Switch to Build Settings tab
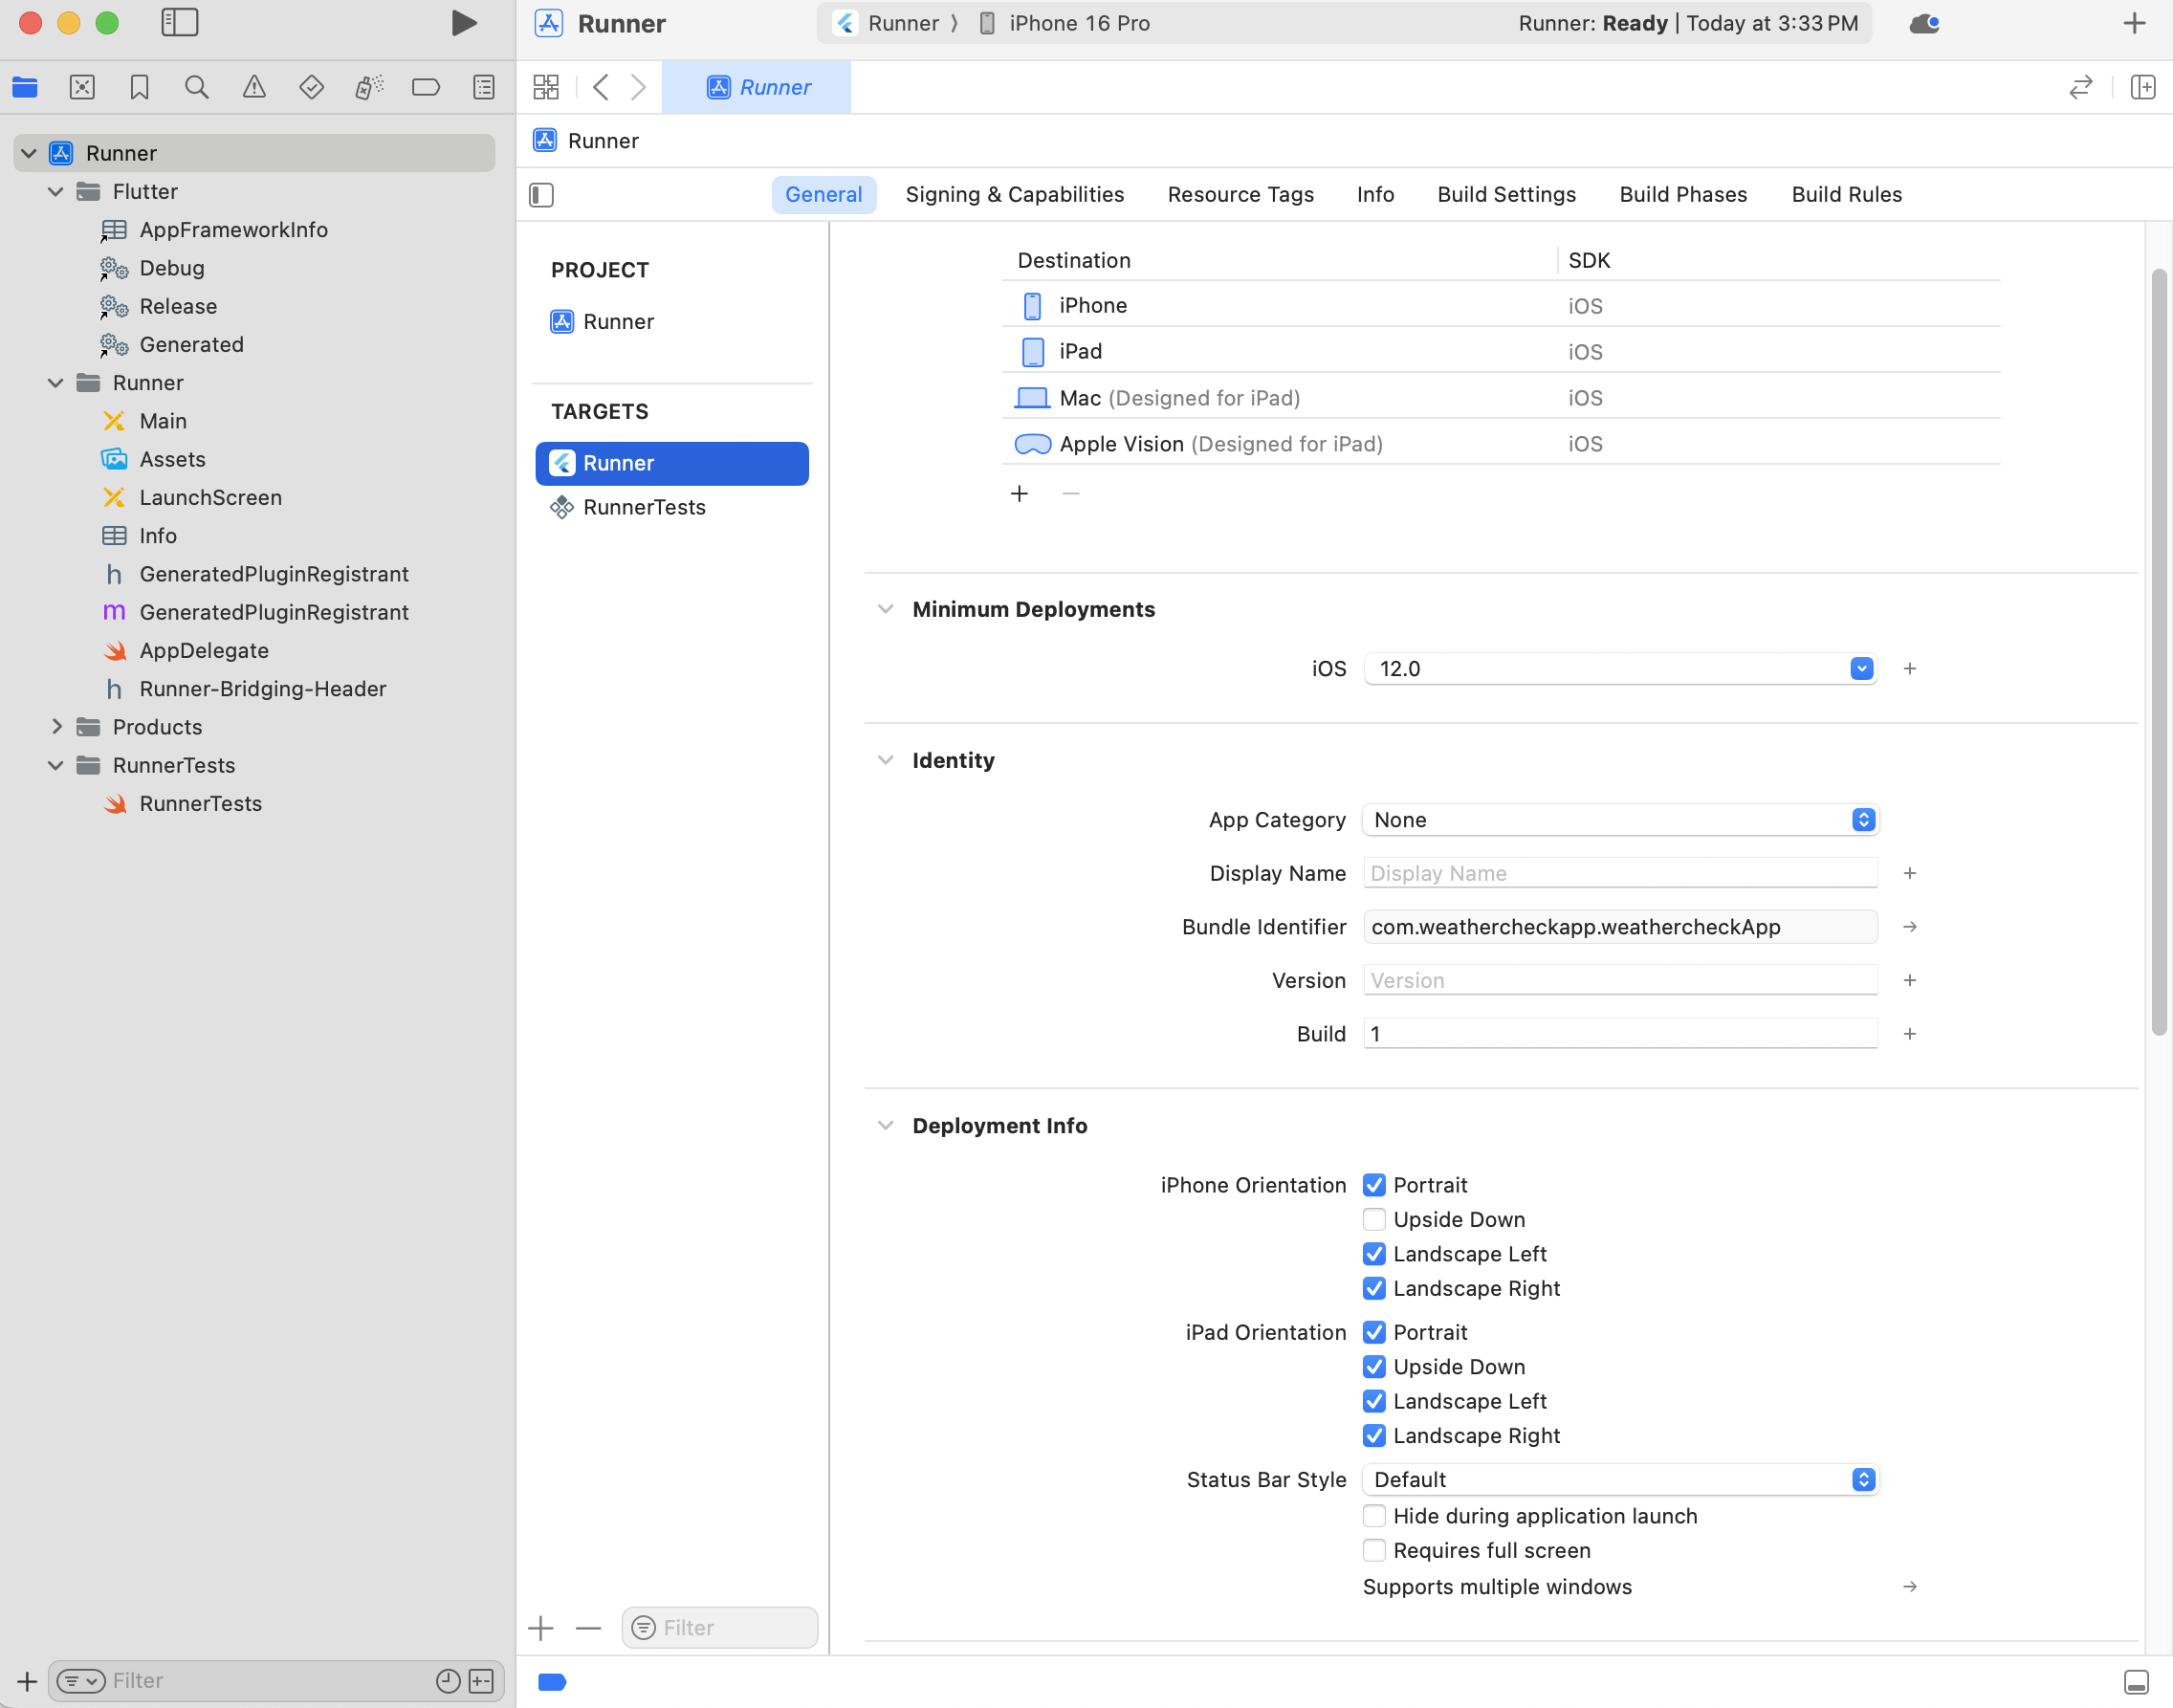Viewport: 2173px width, 1708px height. [x=1506, y=195]
